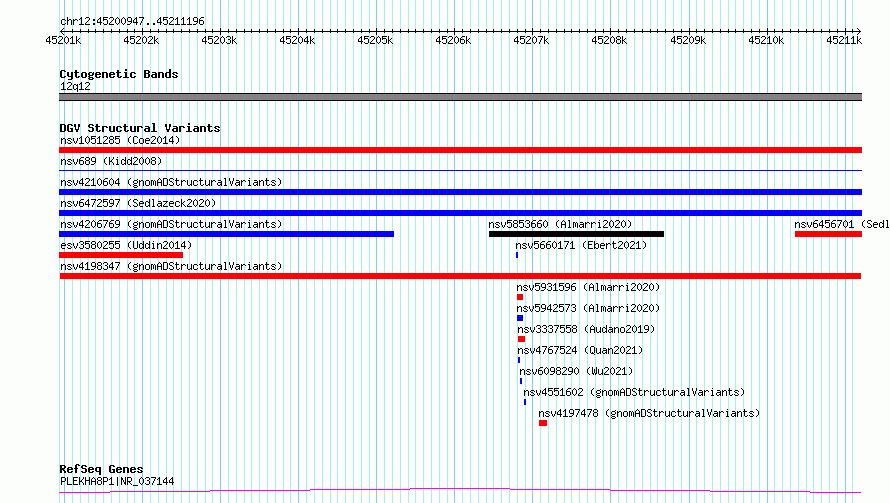Open the nsv5853660 (Almarri2020) label

[x=560, y=224]
